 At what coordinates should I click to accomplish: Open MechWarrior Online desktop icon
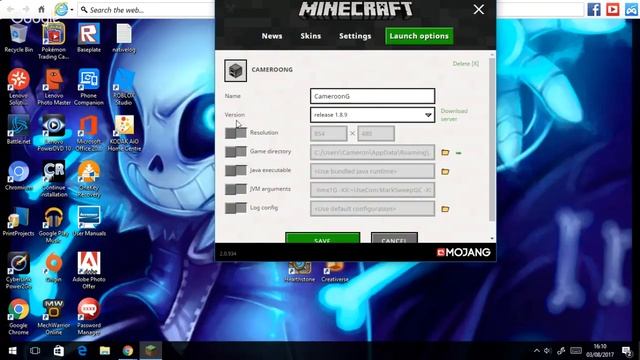click(x=53, y=317)
